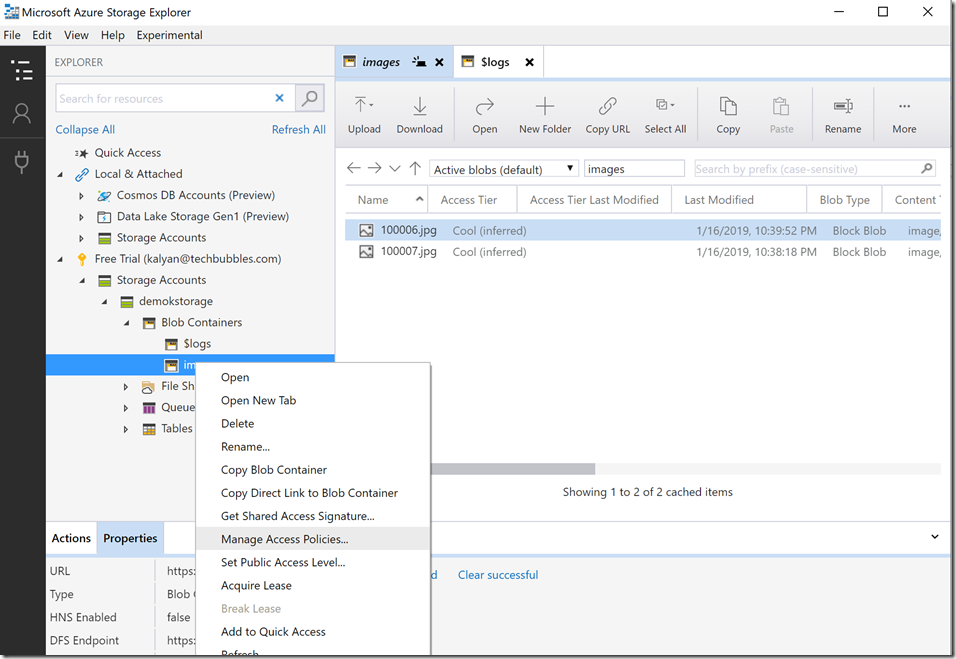The height and width of the screenshot is (659, 956).
Task: Open the File menu
Action: pyautogui.click(x=12, y=35)
